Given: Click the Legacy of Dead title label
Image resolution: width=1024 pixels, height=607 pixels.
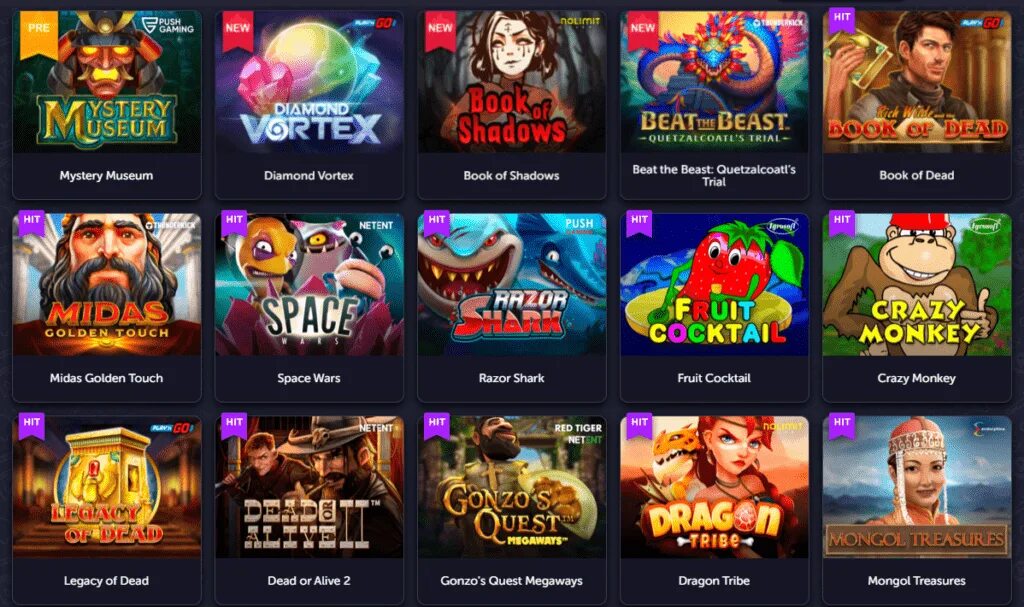Looking at the screenshot, I should 106,580.
